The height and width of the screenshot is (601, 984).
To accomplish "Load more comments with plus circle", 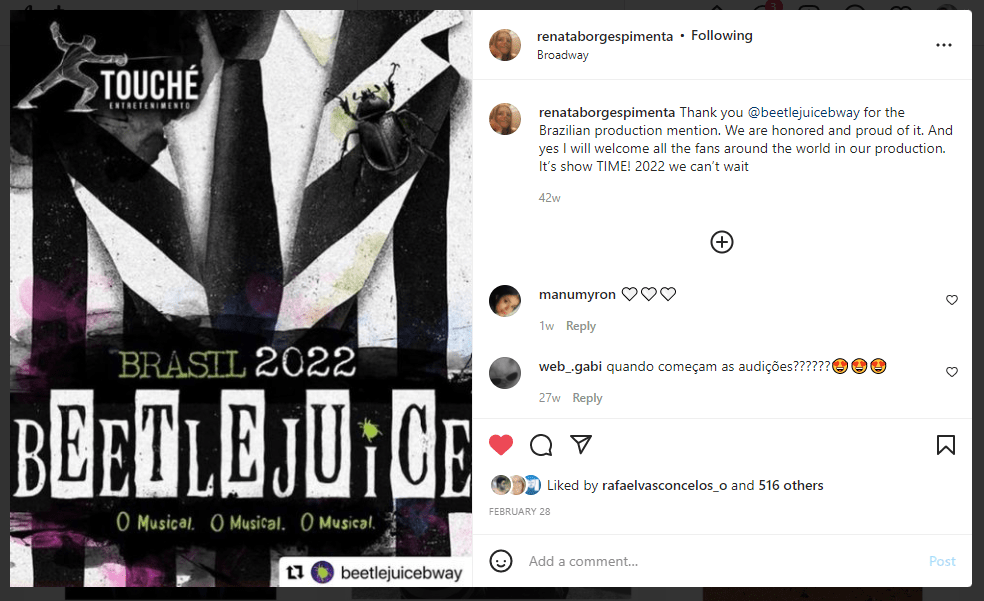I will [722, 242].
